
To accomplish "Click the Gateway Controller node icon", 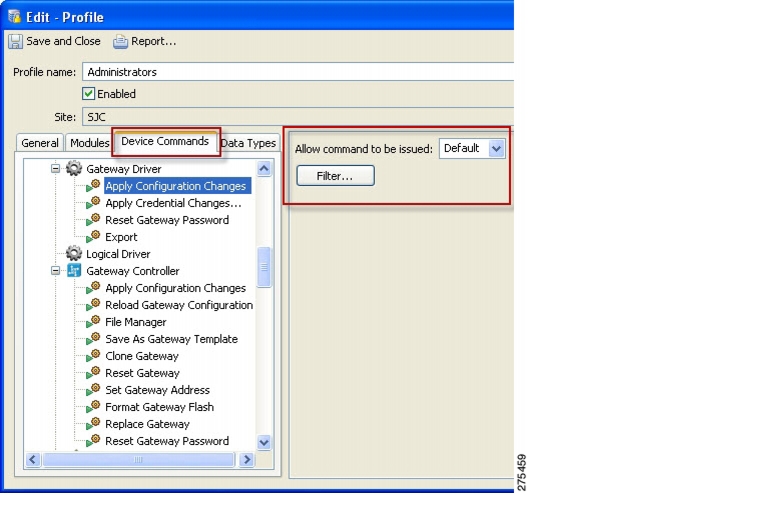I will point(74,271).
